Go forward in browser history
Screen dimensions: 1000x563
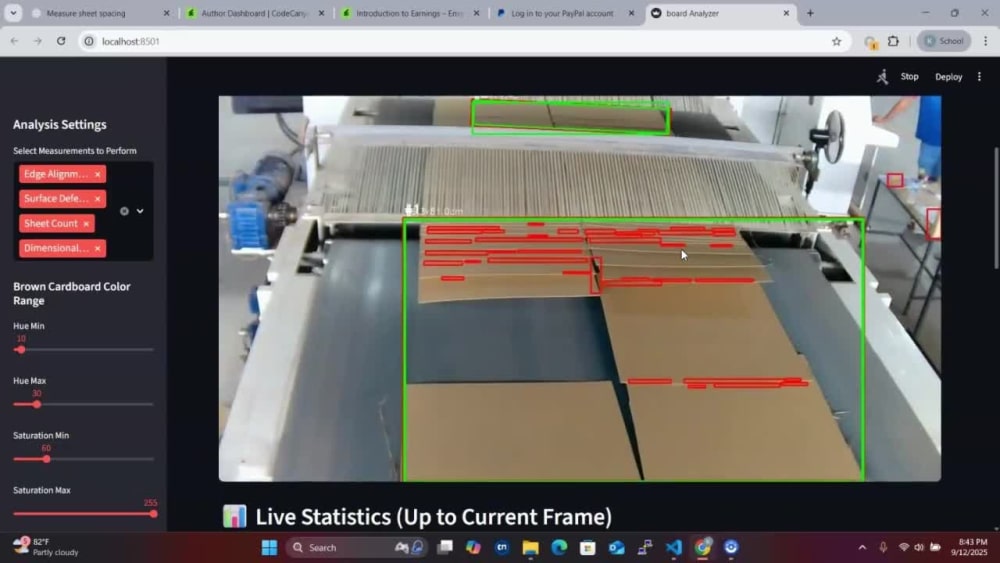38,41
